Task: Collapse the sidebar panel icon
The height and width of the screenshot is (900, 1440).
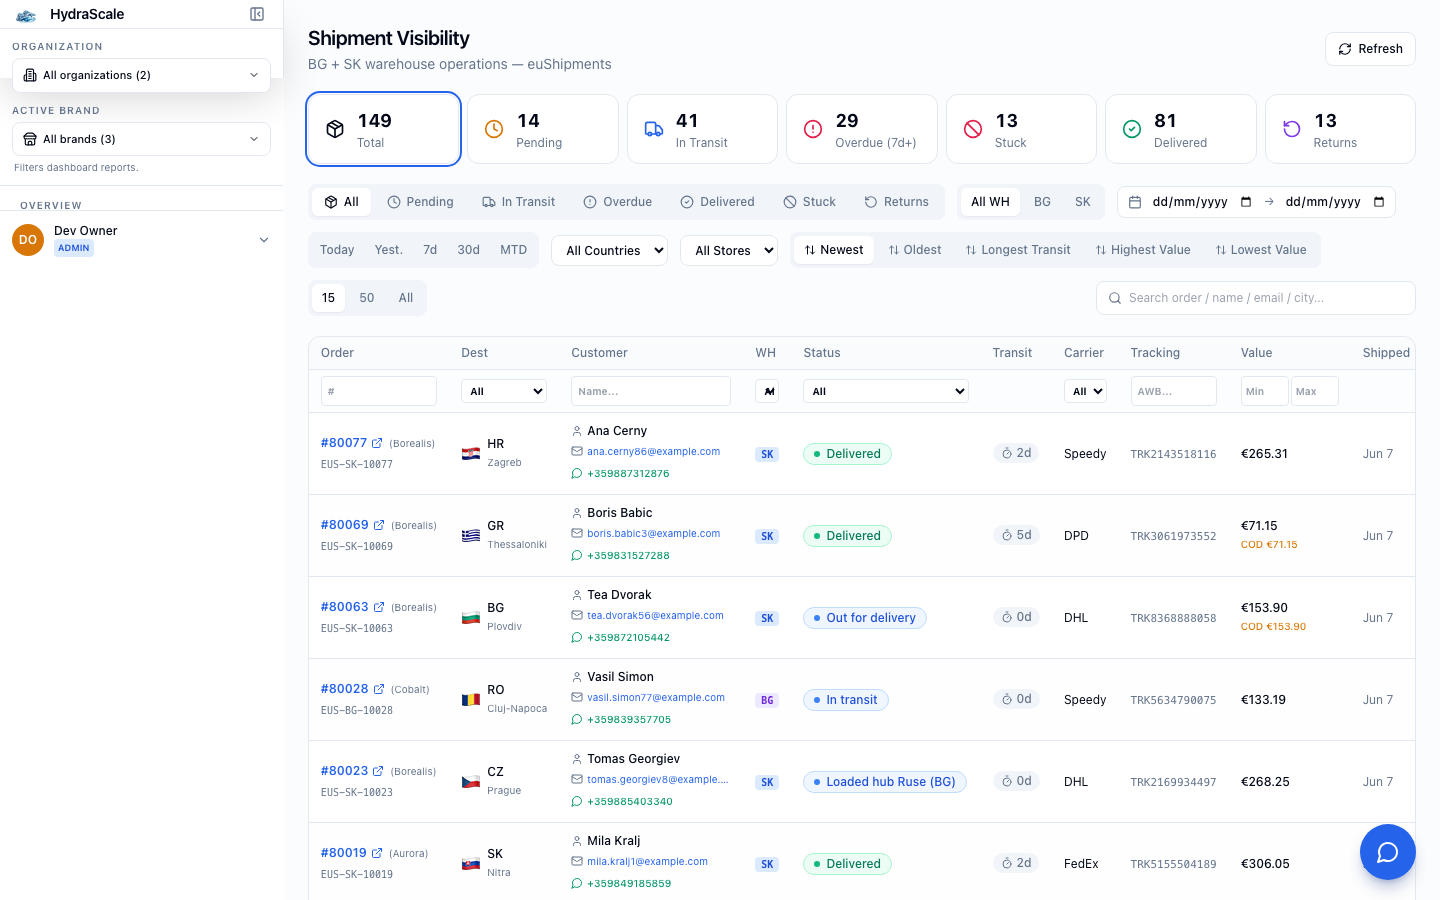Action: (x=257, y=14)
